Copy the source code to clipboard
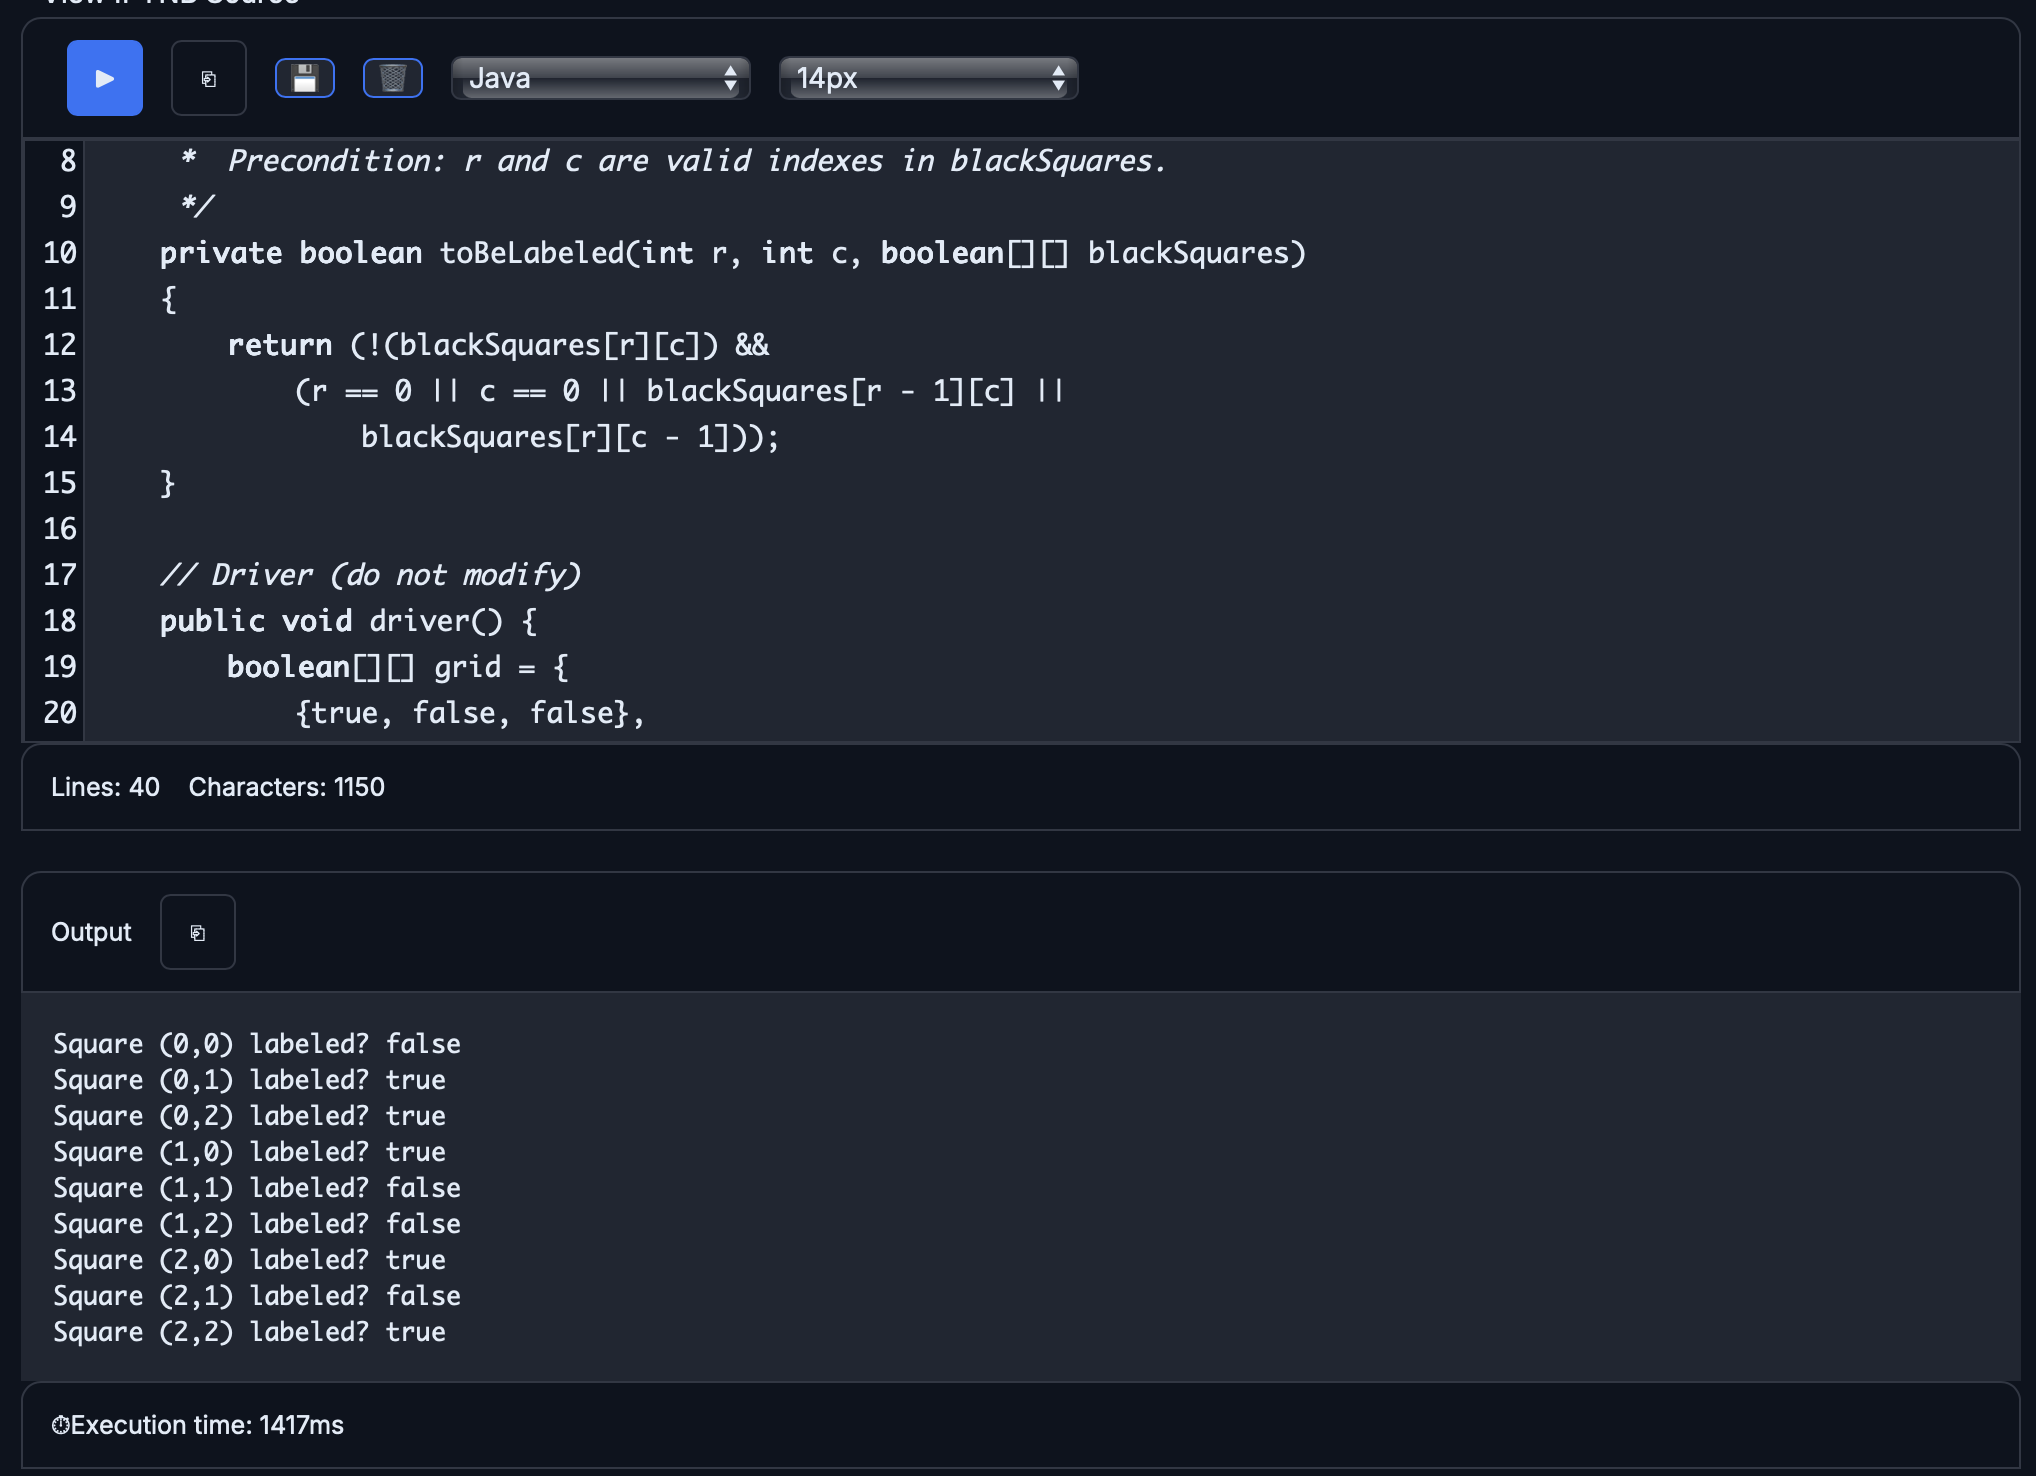Screen dimensions: 2036x1476 208,78
